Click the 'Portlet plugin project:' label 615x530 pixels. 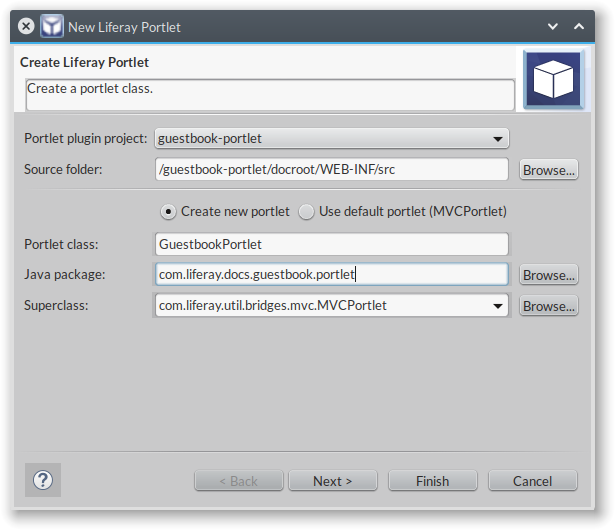click(86, 138)
